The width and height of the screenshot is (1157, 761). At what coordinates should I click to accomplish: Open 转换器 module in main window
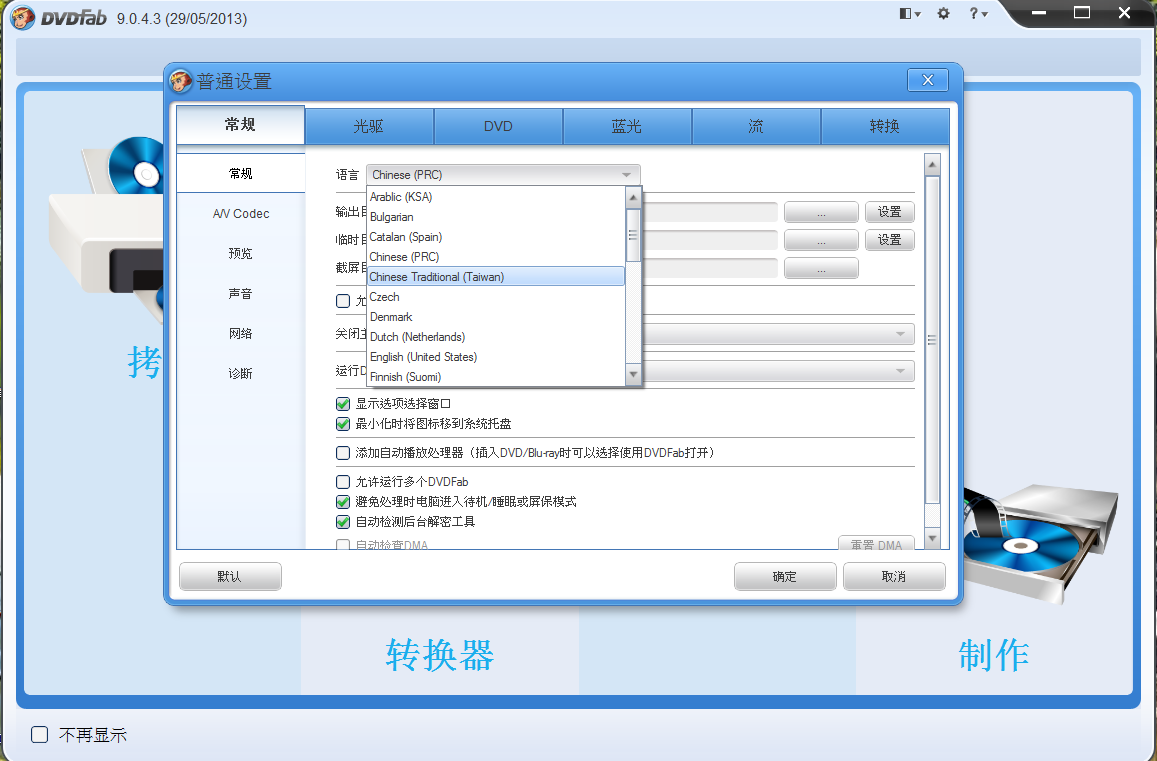click(440, 655)
